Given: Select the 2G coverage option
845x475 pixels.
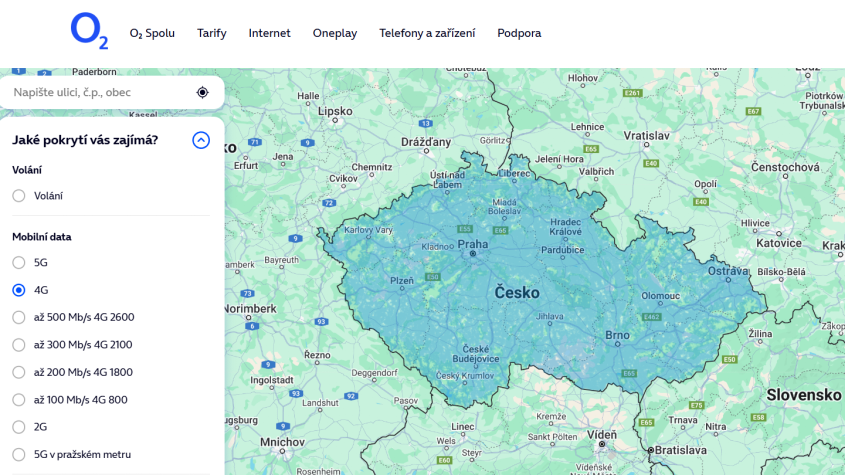Looking at the screenshot, I should coord(19,427).
